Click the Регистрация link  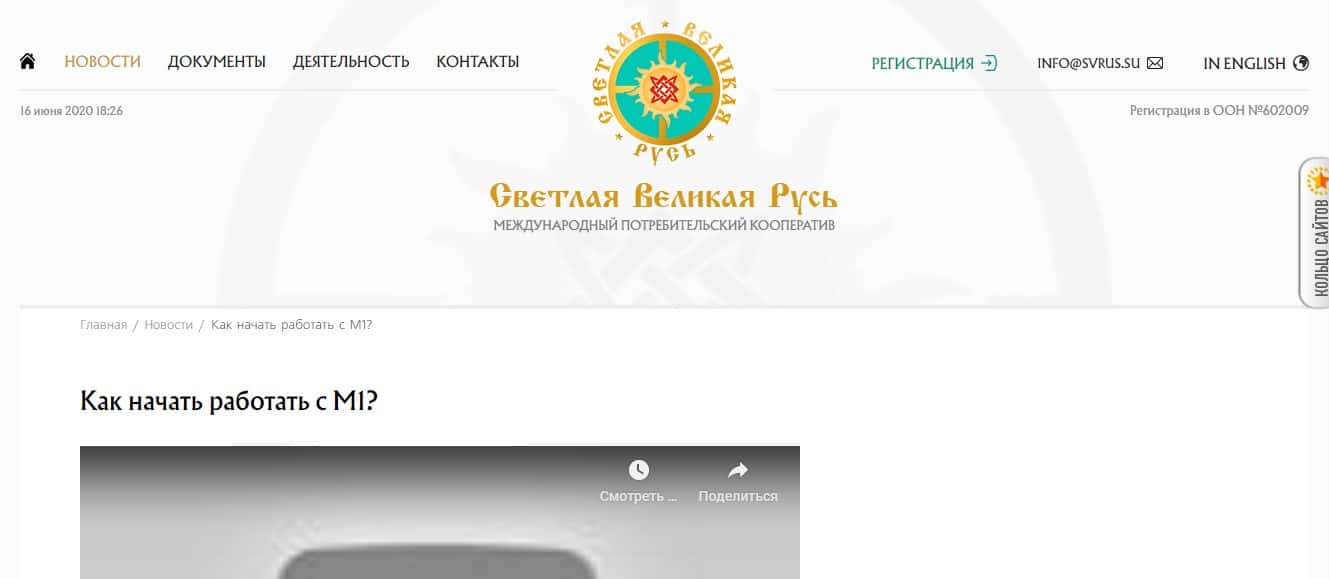[x=922, y=63]
